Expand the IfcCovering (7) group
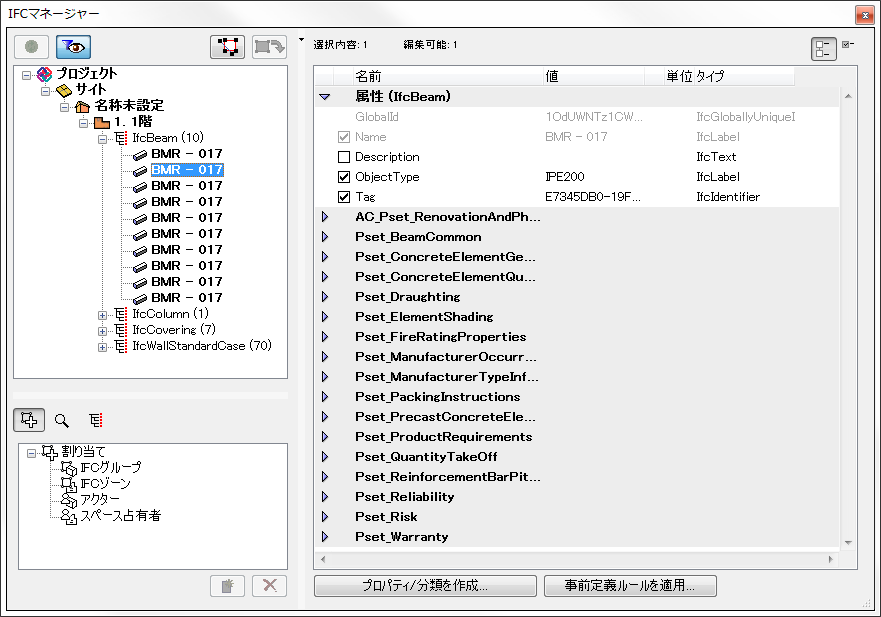 102,331
